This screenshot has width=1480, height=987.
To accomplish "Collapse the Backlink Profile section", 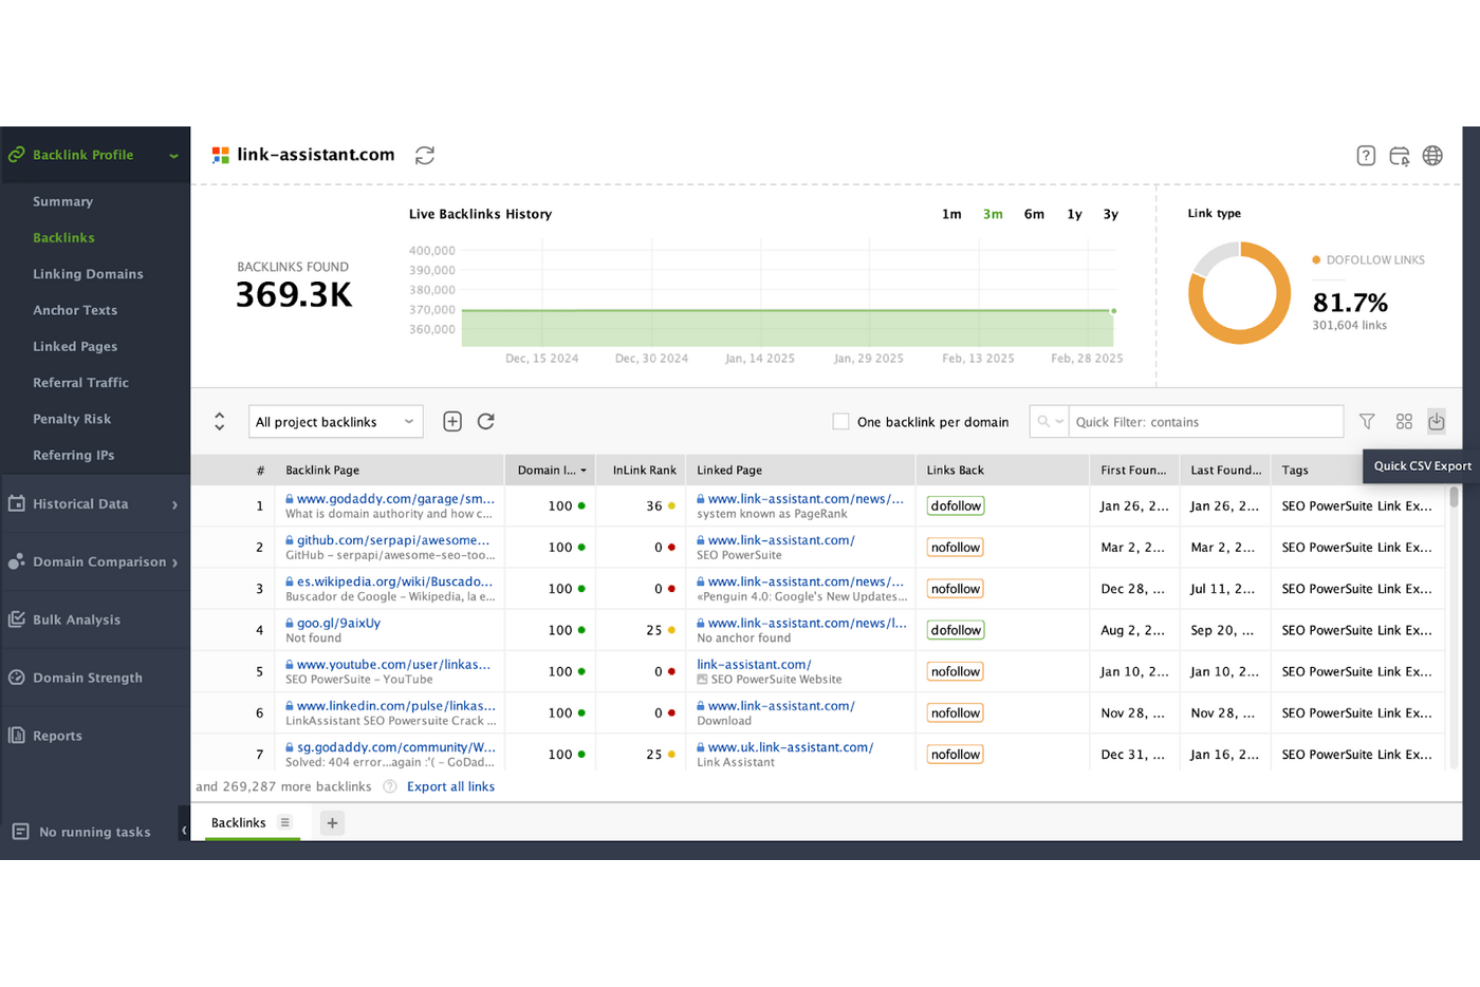I will point(172,155).
